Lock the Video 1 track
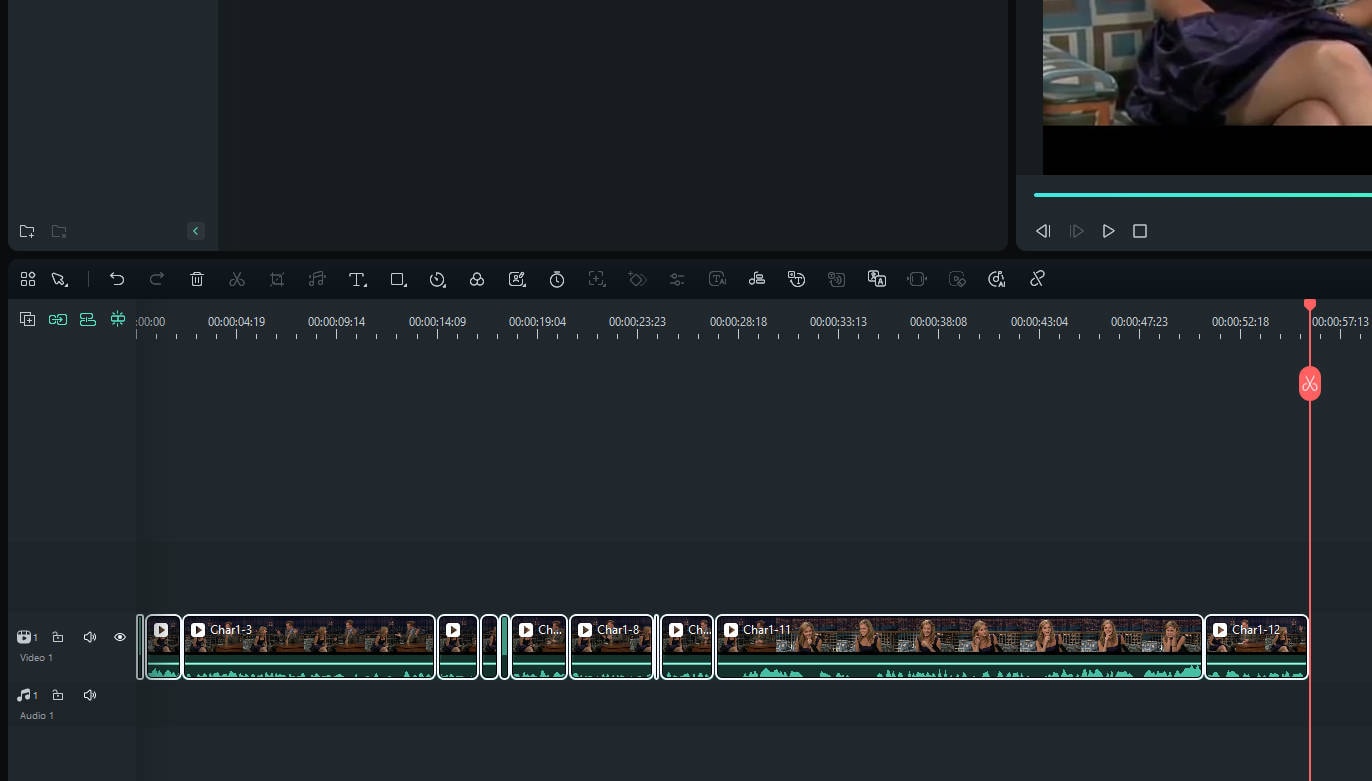This screenshot has height=781, width=1372. 58,637
